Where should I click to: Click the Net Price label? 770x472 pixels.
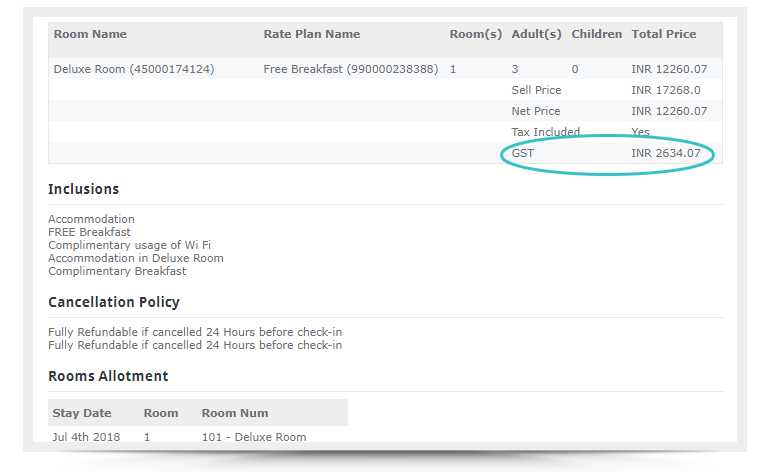tap(535, 111)
